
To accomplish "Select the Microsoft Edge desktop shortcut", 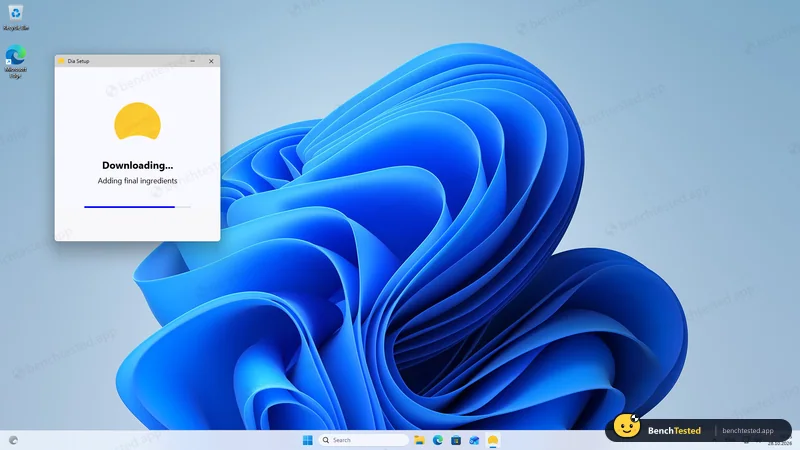I will [x=16, y=62].
